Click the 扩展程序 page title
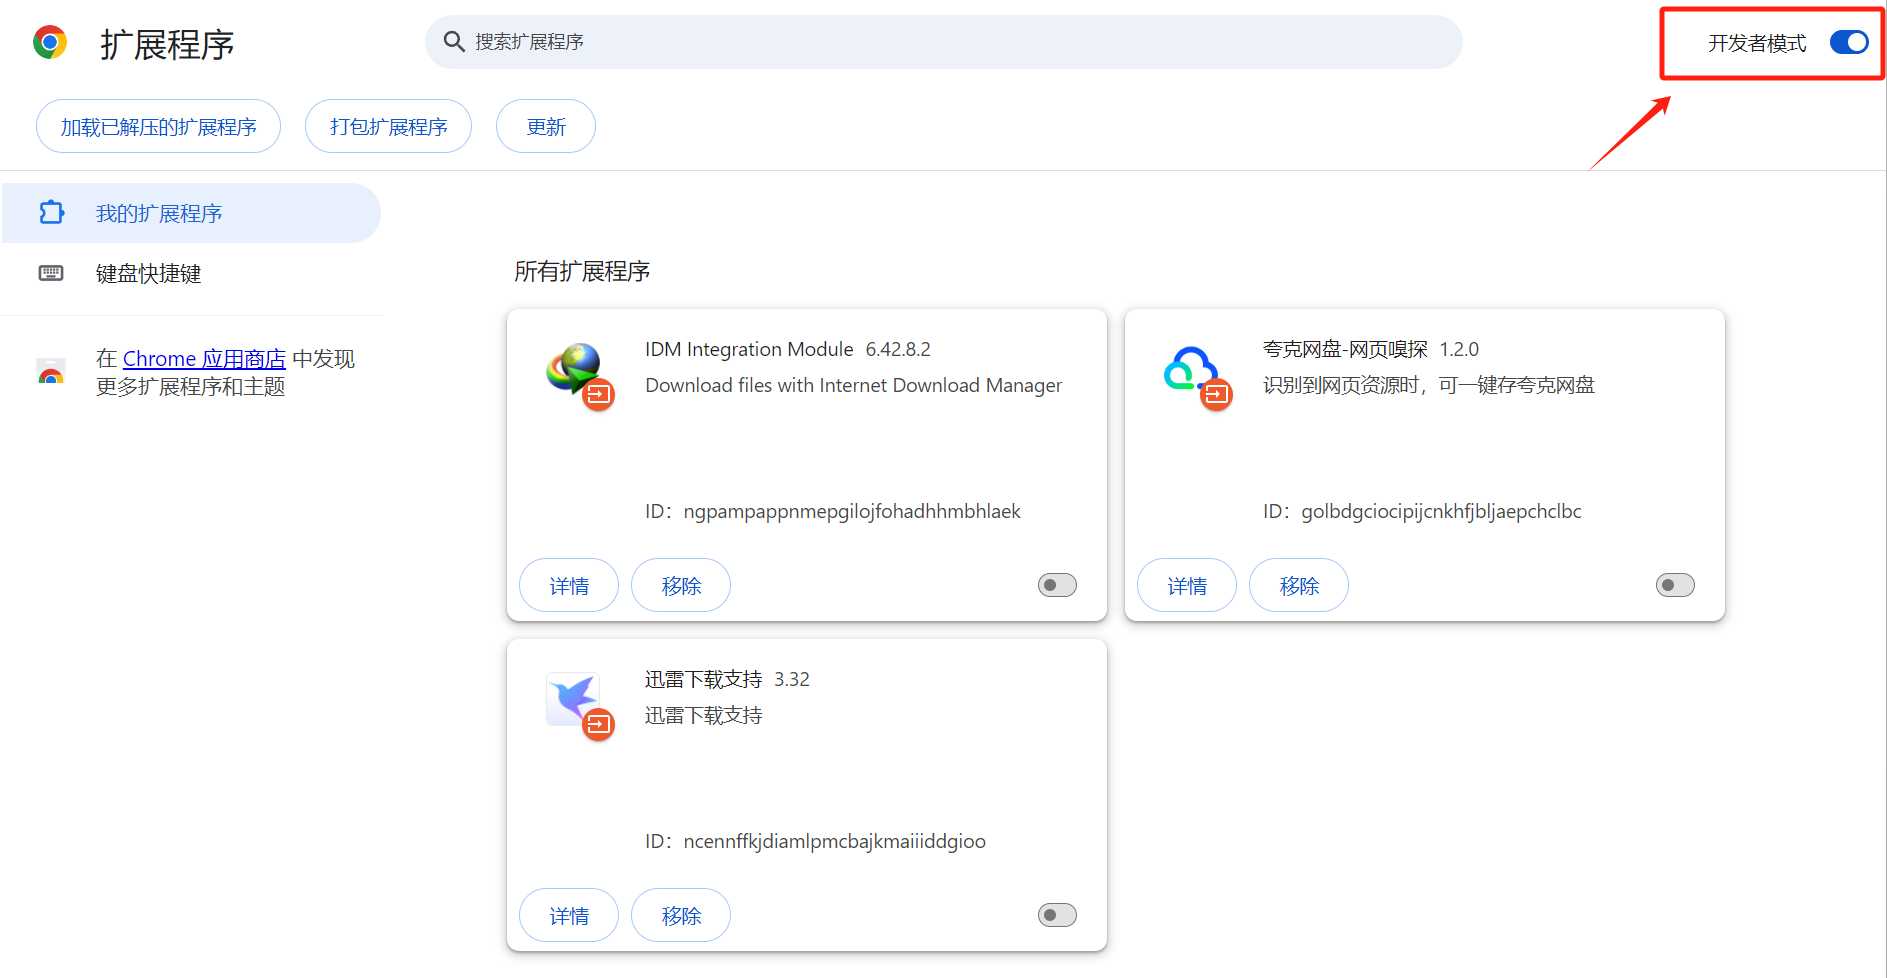Image resolution: width=1887 pixels, height=978 pixels. pyautogui.click(x=167, y=45)
